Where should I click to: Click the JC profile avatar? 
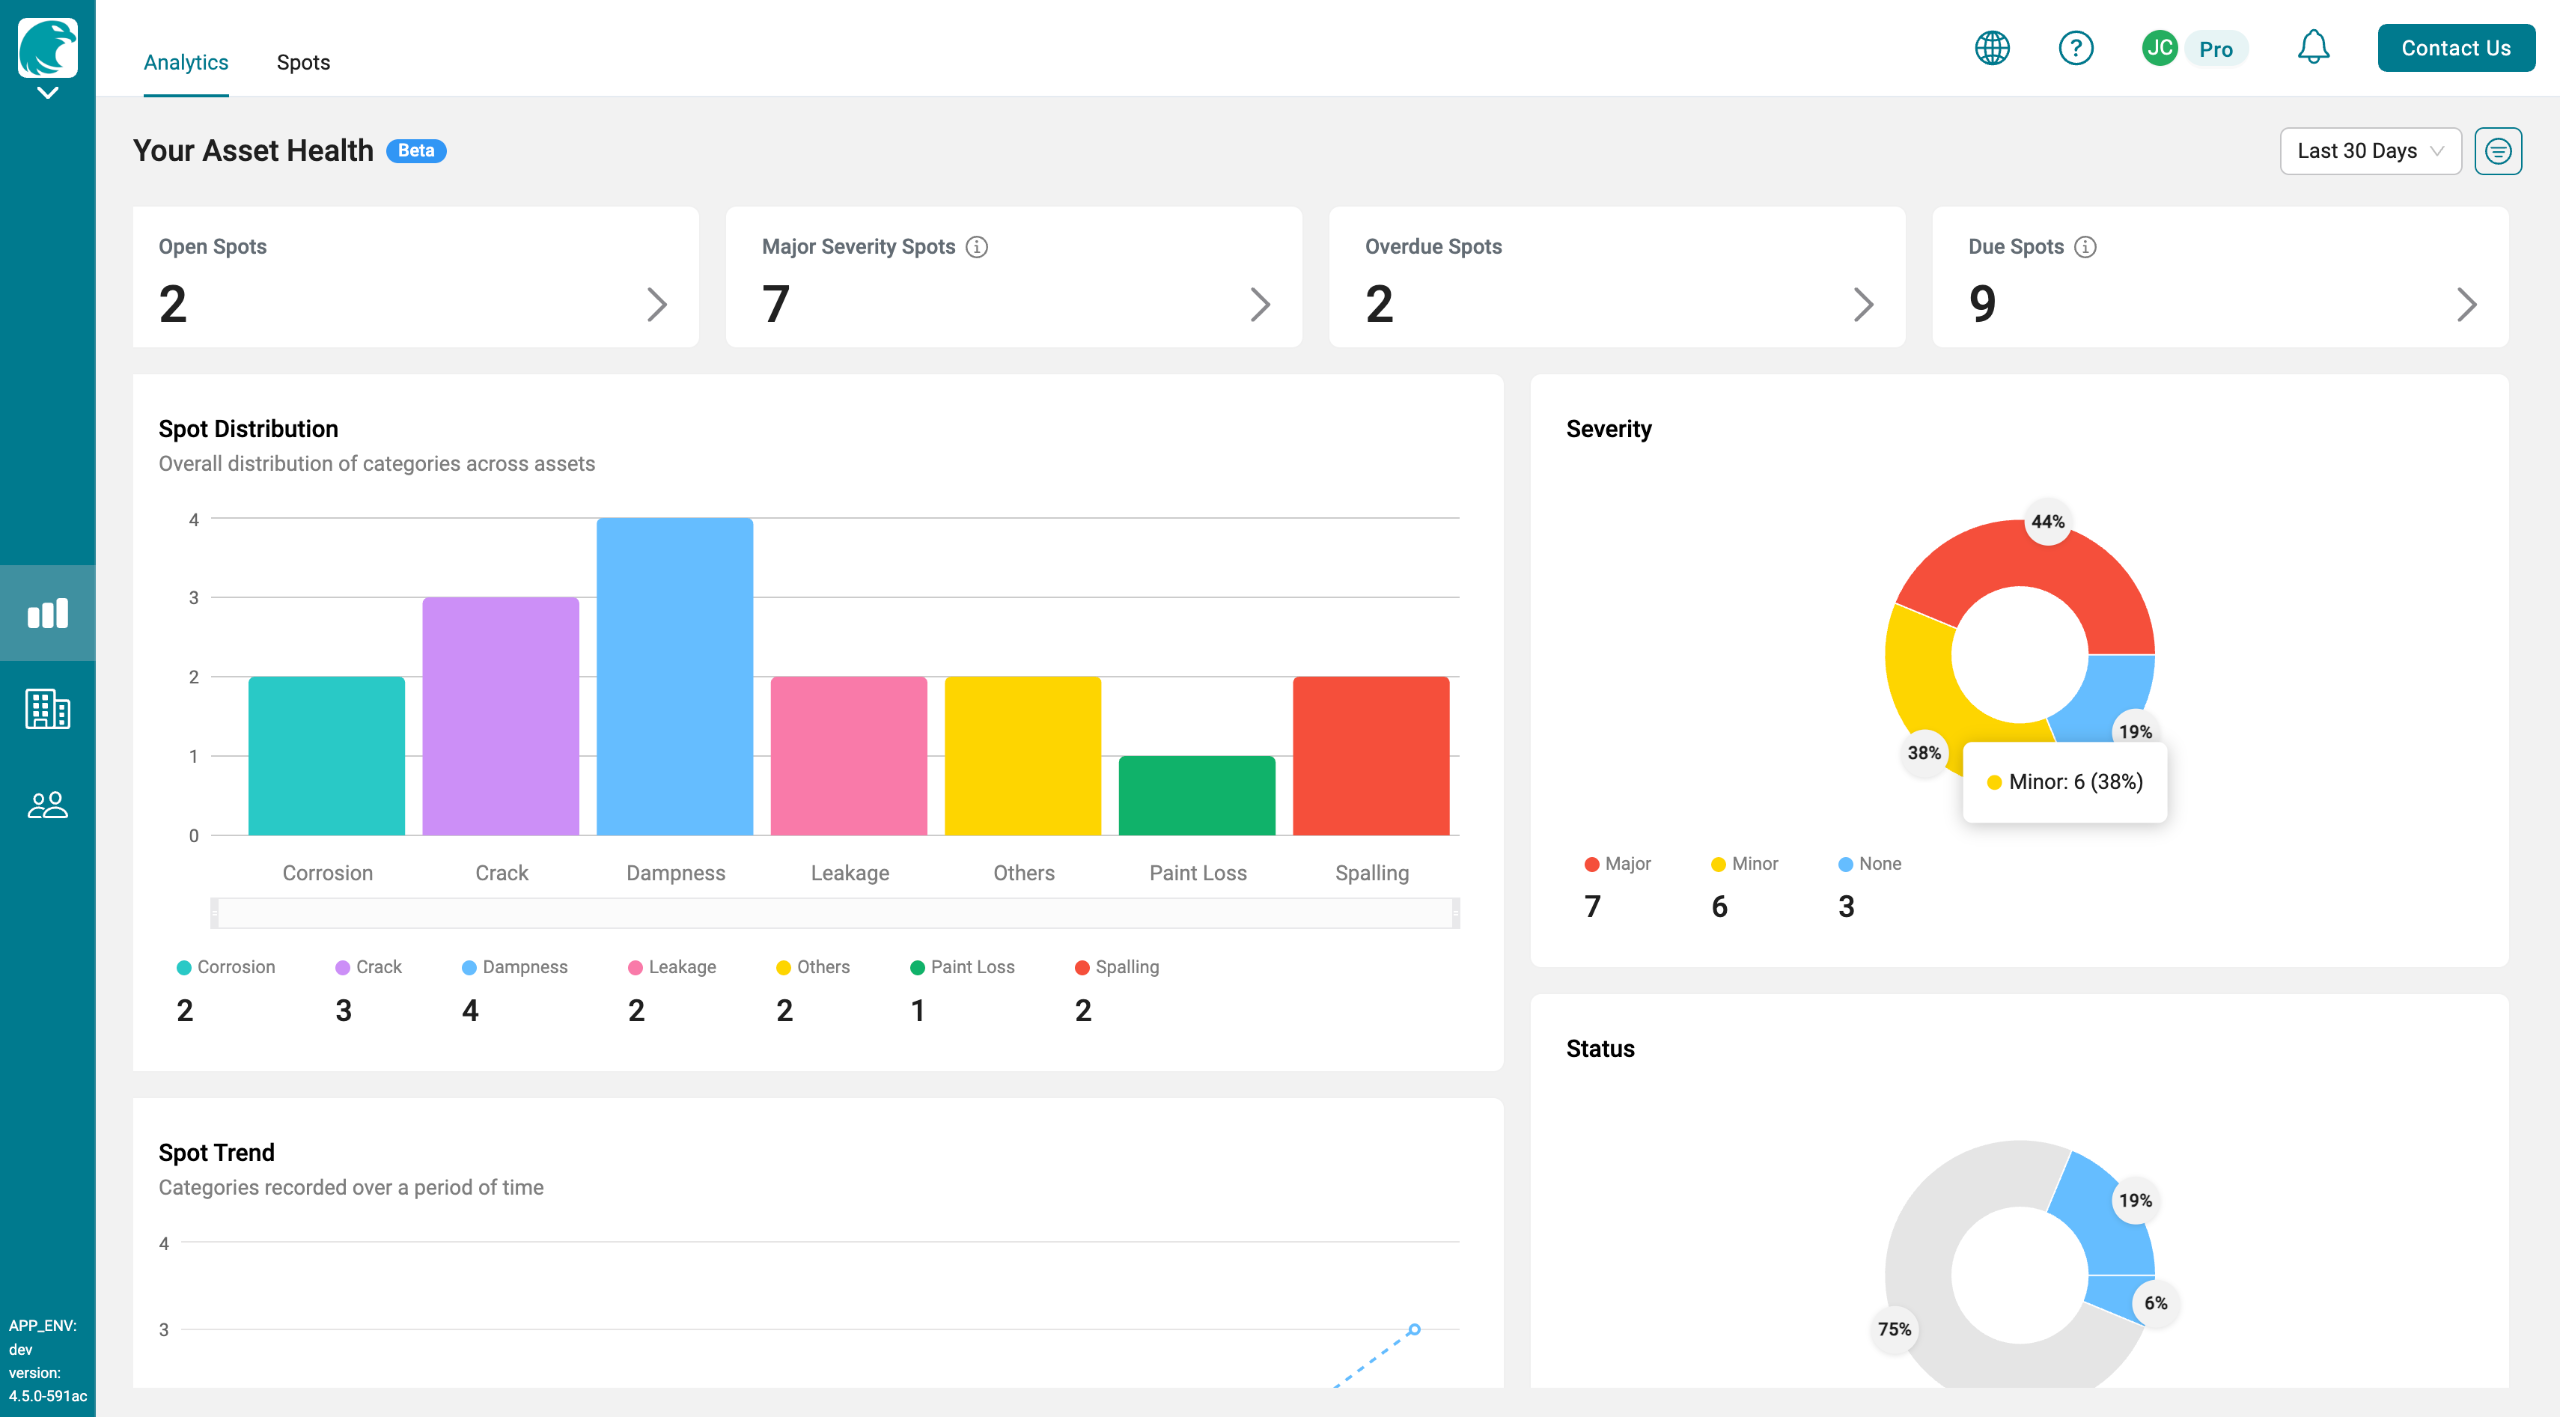[2159, 48]
